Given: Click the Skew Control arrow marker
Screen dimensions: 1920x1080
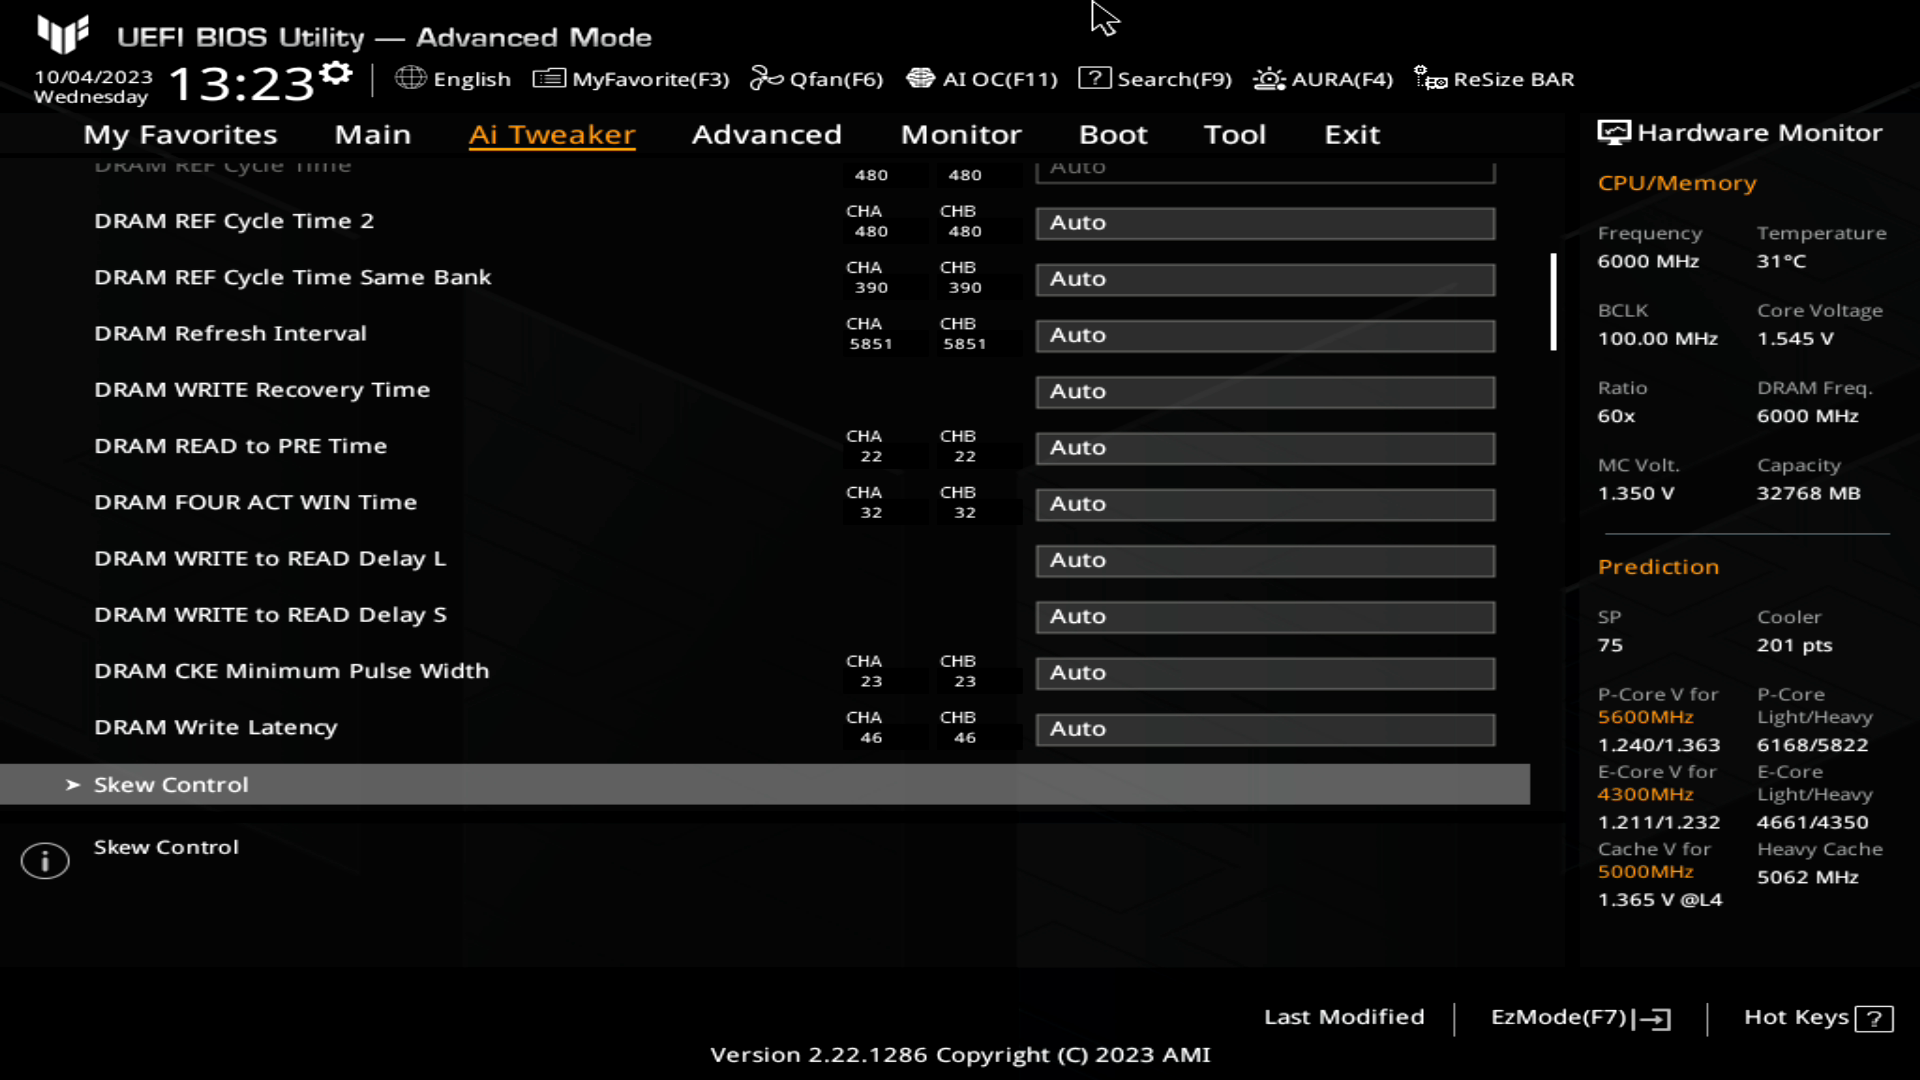Looking at the screenshot, I should [72, 785].
